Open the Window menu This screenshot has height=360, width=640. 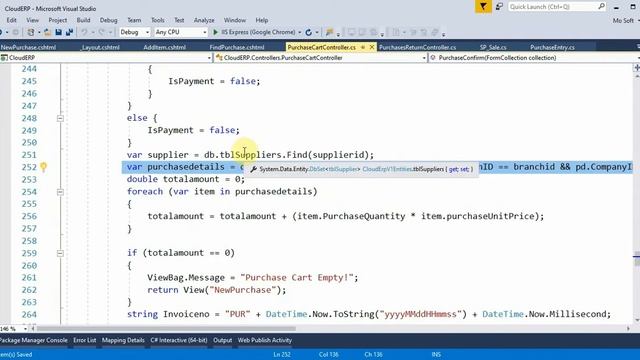[x=235, y=20]
